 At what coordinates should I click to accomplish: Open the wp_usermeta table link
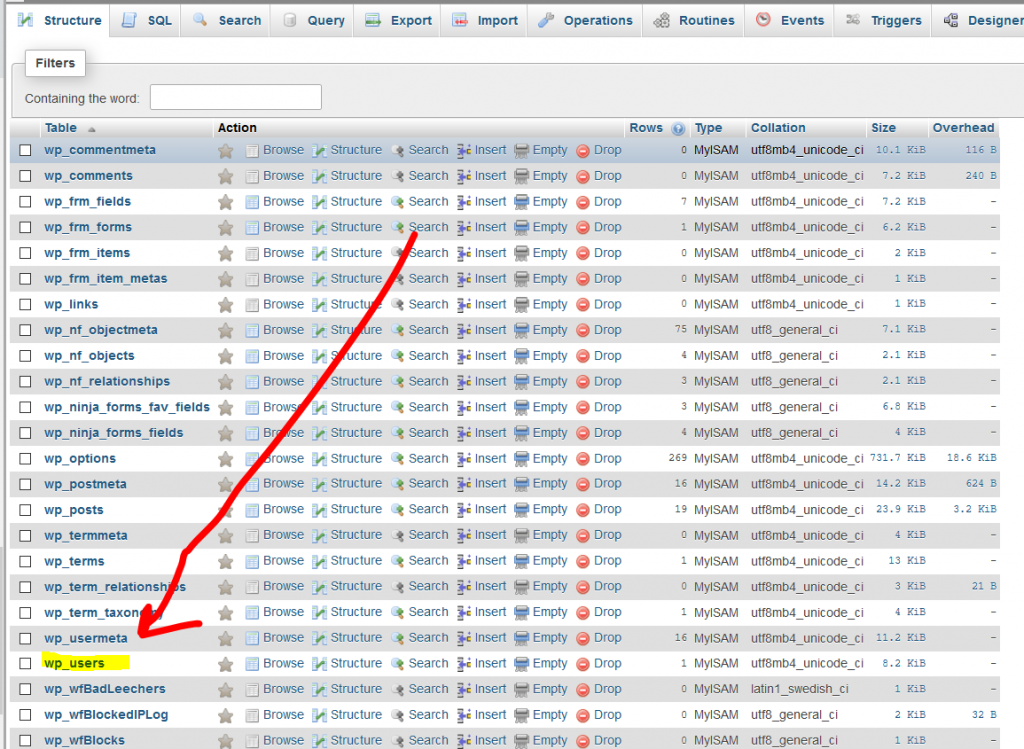point(86,638)
